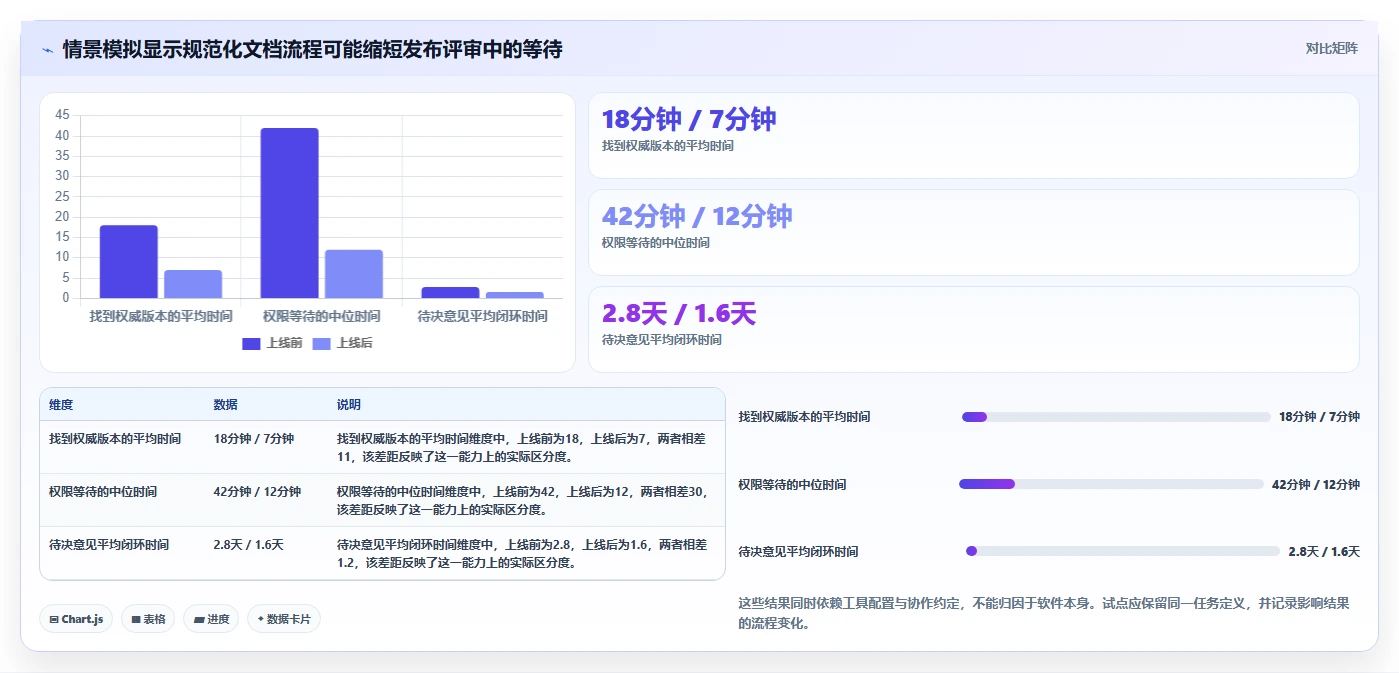The width and height of the screenshot is (1399, 673).
Task: Click x-axis label 待决意见平均闭环时间 in chart
Action: click(482, 316)
